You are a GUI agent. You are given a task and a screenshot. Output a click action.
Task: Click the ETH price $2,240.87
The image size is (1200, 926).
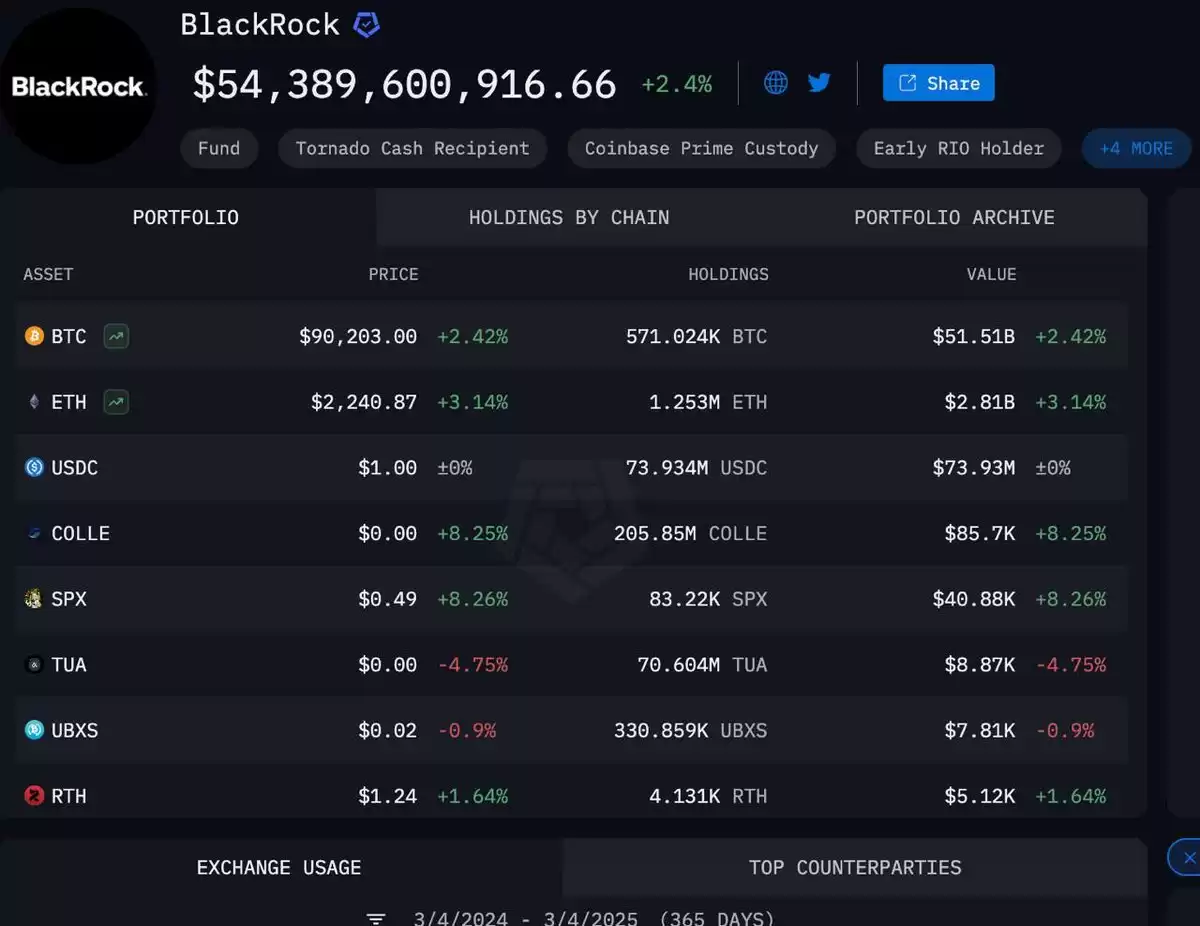point(364,402)
